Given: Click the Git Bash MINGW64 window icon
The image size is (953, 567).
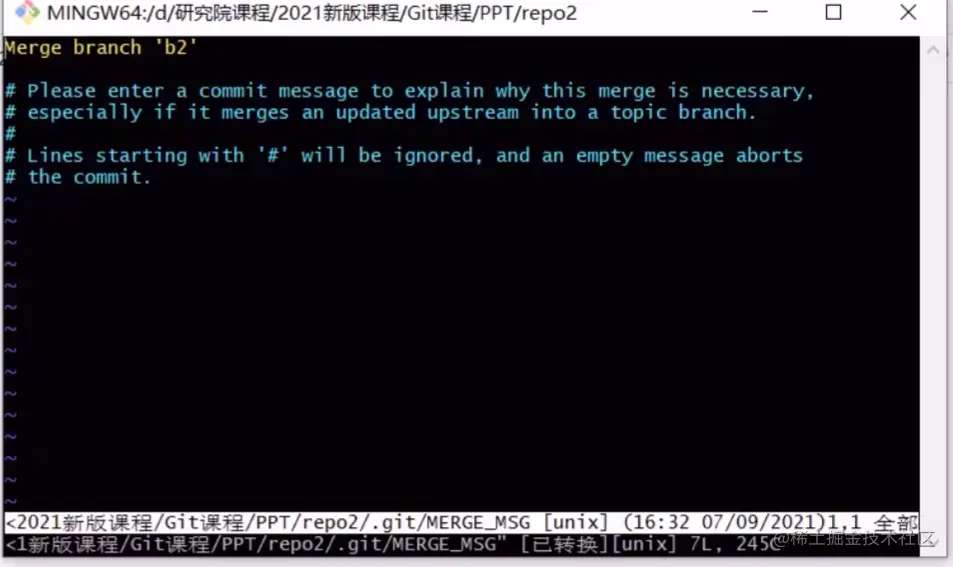Looking at the screenshot, I should 27,12.
